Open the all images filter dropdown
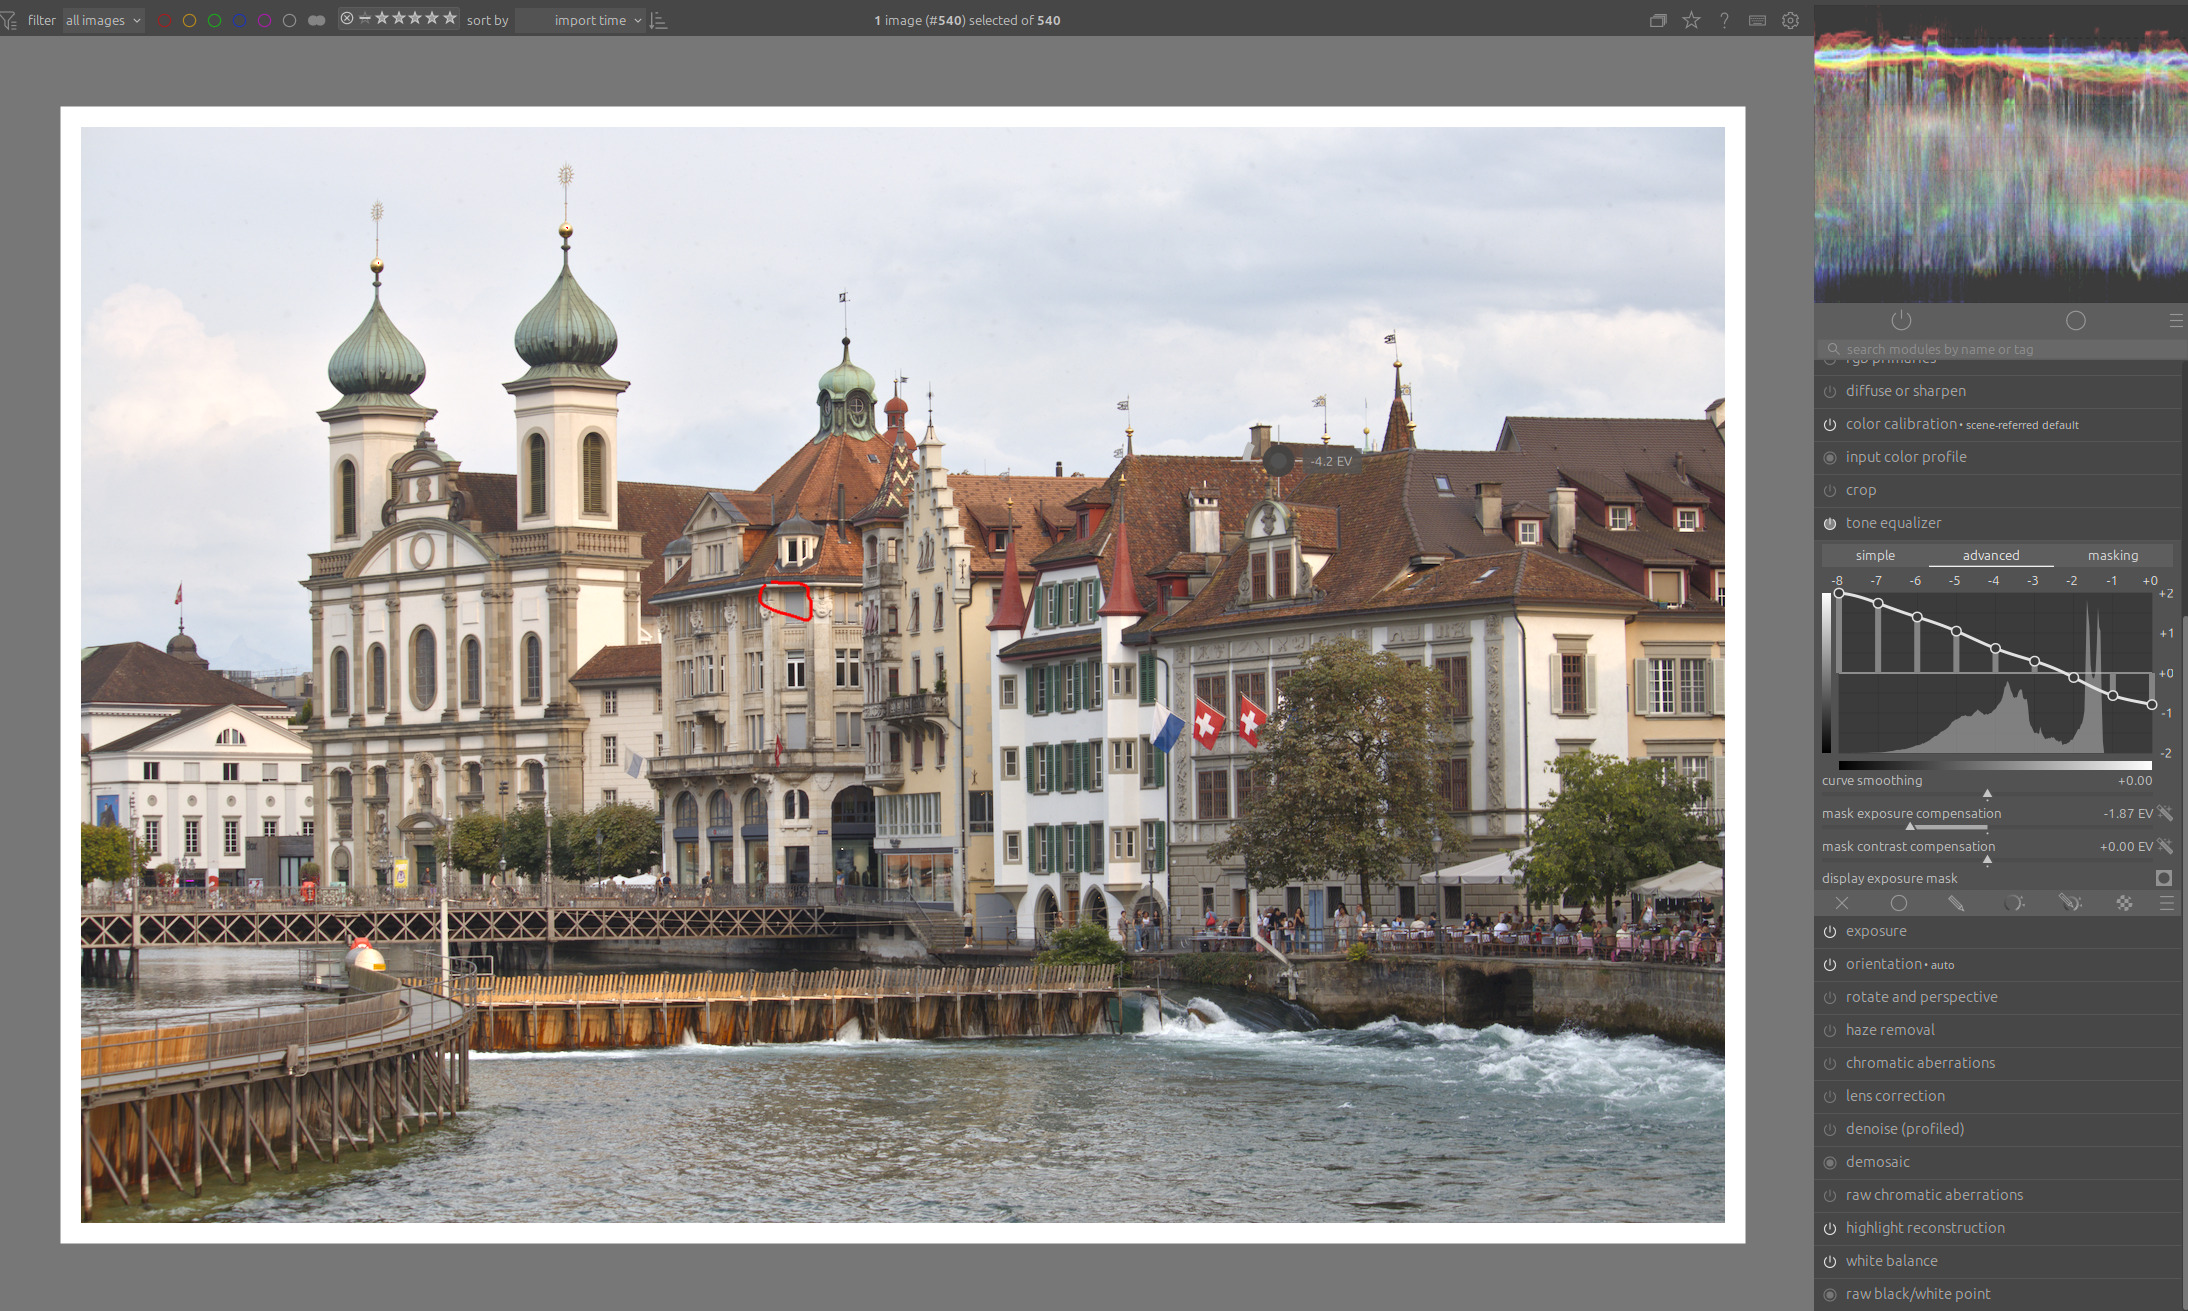The image size is (2188, 1311). click(103, 20)
